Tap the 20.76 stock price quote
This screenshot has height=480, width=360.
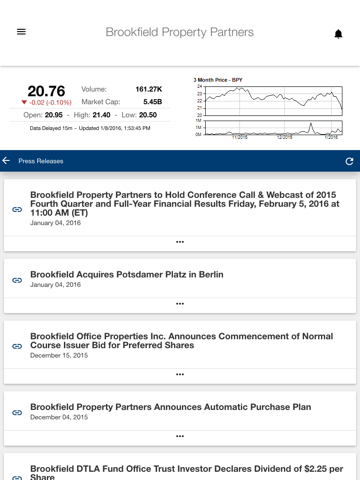[x=46, y=91]
